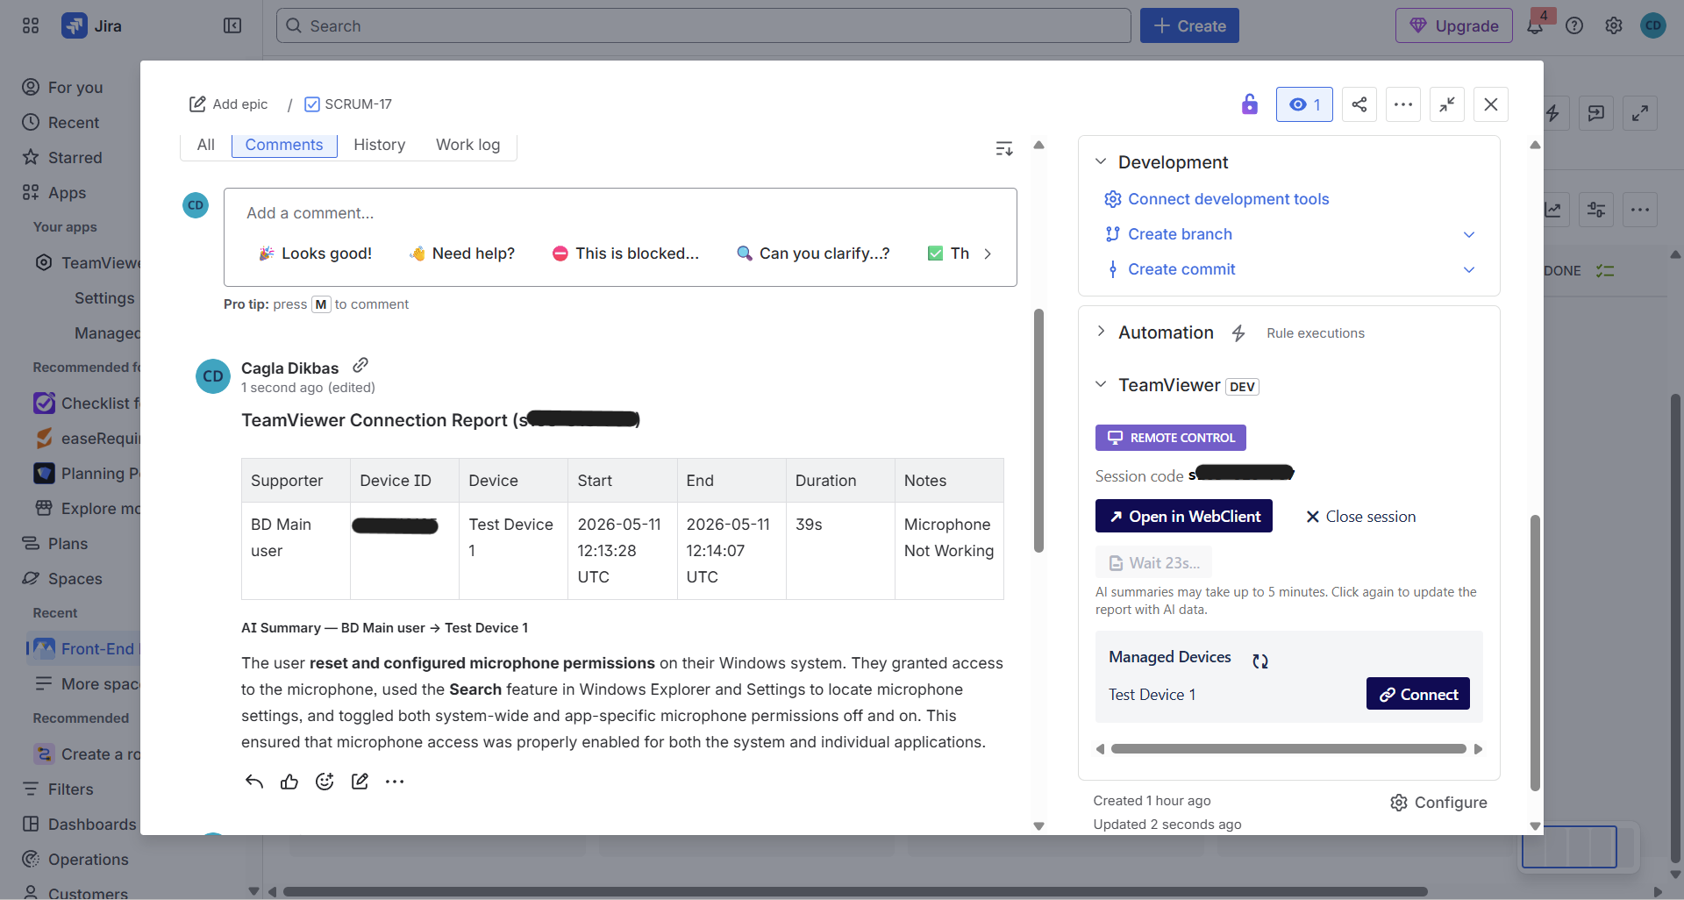Screen dimensions: 1684x900
Task: Click the Create button in top bar
Action: point(1189,26)
